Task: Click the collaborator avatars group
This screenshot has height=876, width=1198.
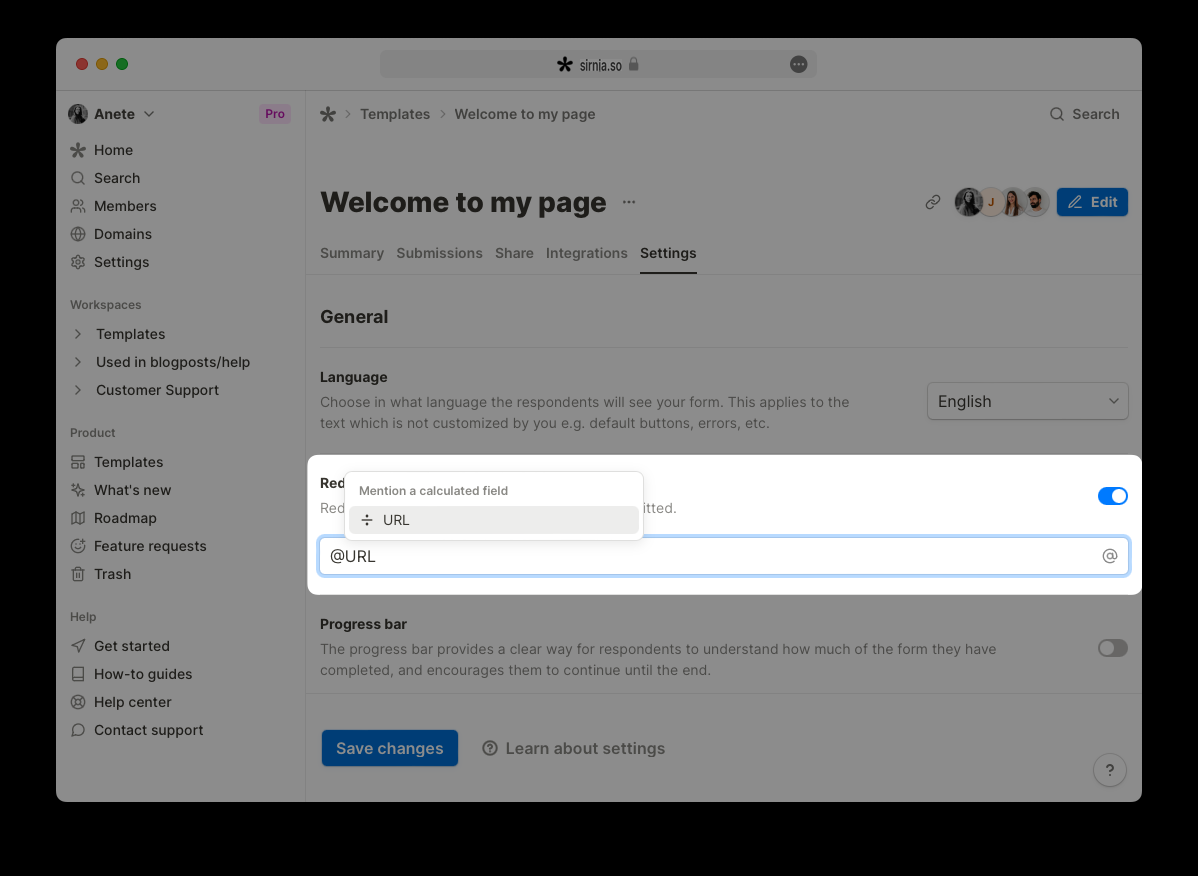Action: [1002, 202]
